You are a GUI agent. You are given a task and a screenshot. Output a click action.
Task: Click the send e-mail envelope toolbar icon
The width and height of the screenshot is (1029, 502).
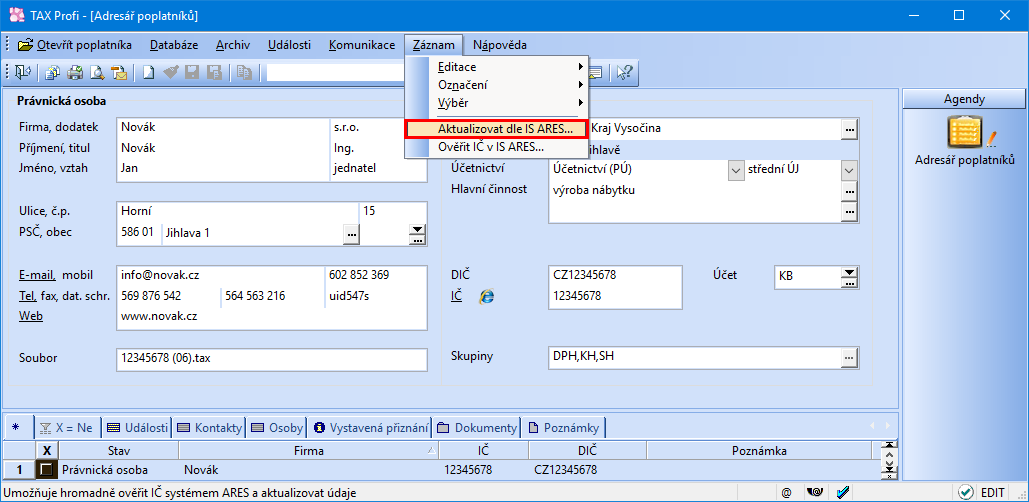point(119,72)
